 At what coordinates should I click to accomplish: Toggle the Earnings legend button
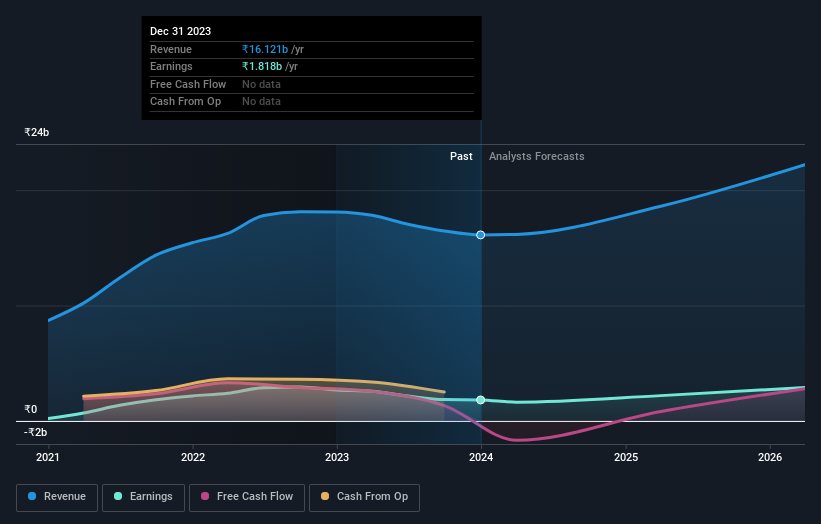coord(143,497)
